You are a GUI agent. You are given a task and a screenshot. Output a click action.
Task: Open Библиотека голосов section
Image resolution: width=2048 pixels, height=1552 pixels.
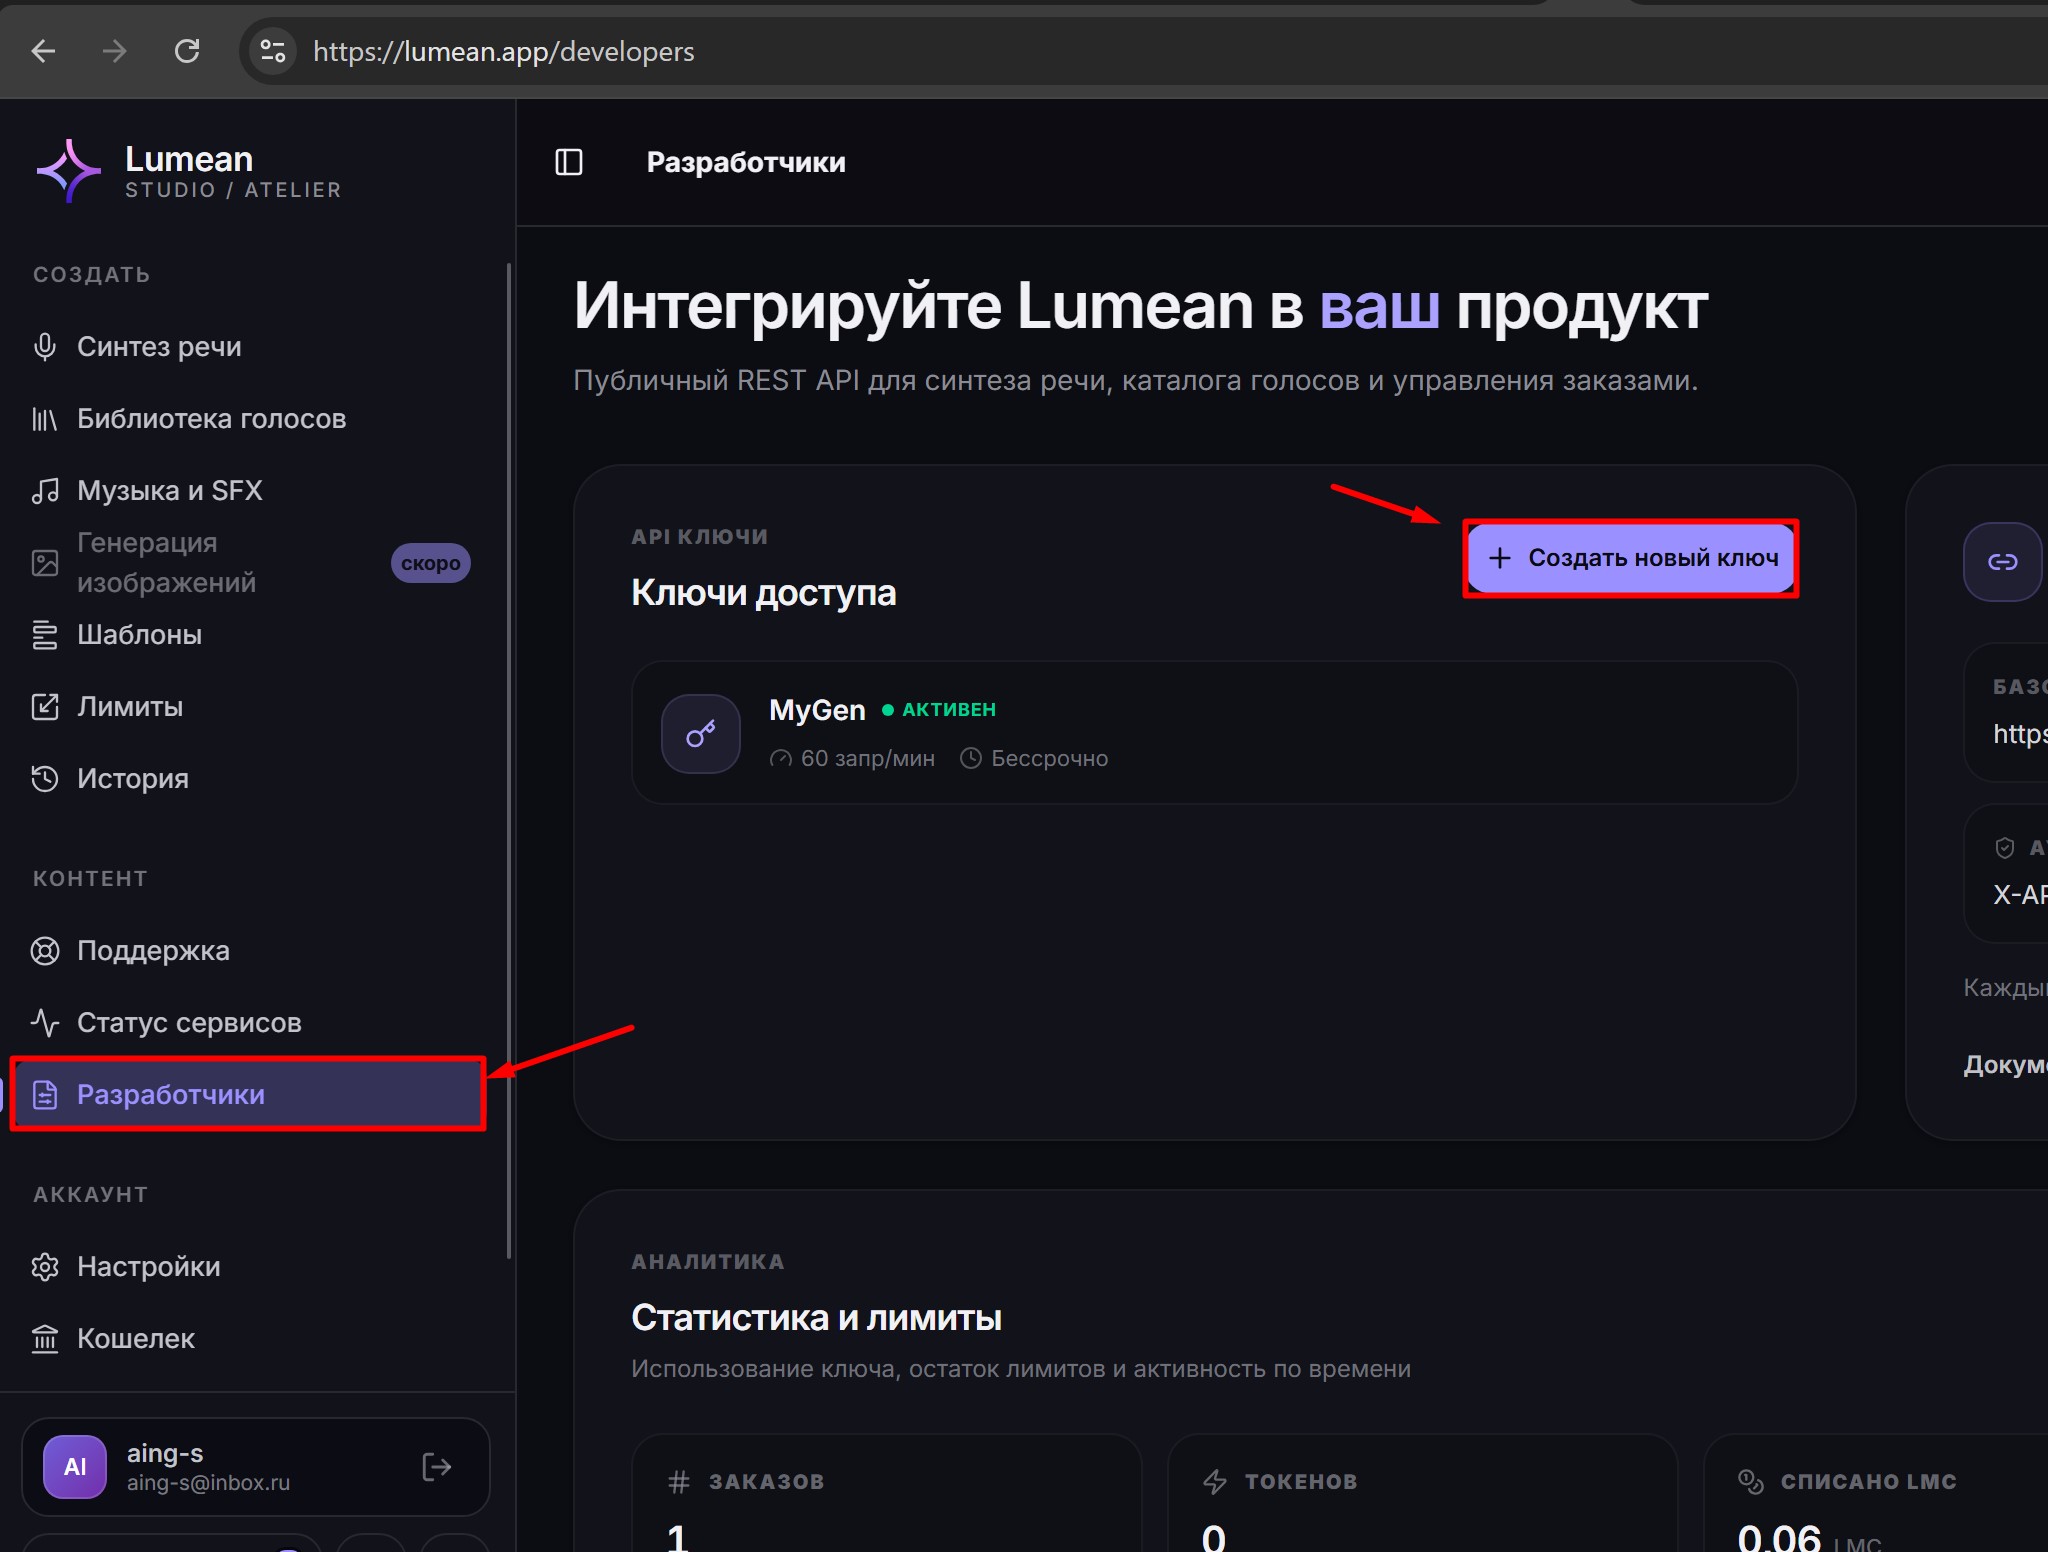click(x=258, y=419)
